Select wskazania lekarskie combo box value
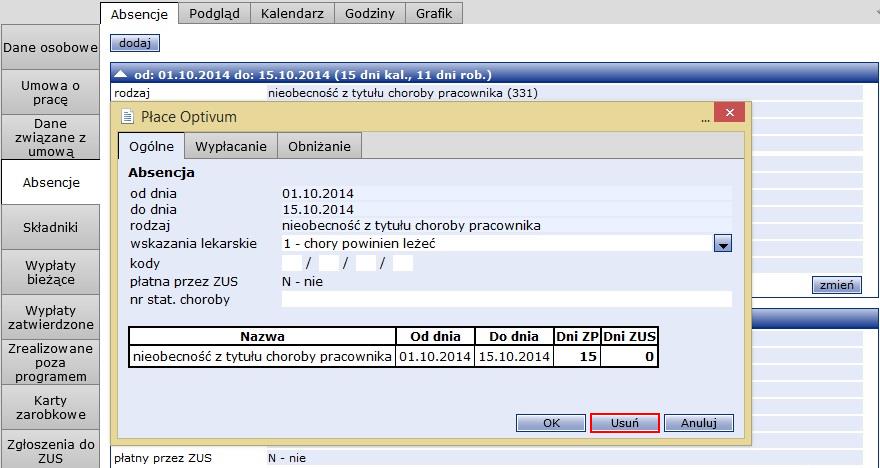This screenshot has height=468, width=880. pos(497,244)
